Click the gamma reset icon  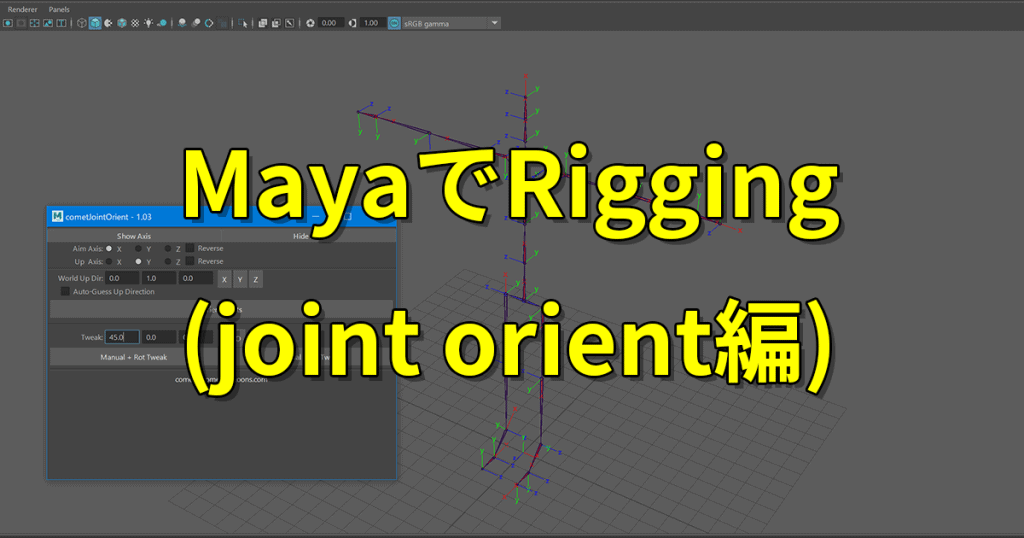click(352, 23)
